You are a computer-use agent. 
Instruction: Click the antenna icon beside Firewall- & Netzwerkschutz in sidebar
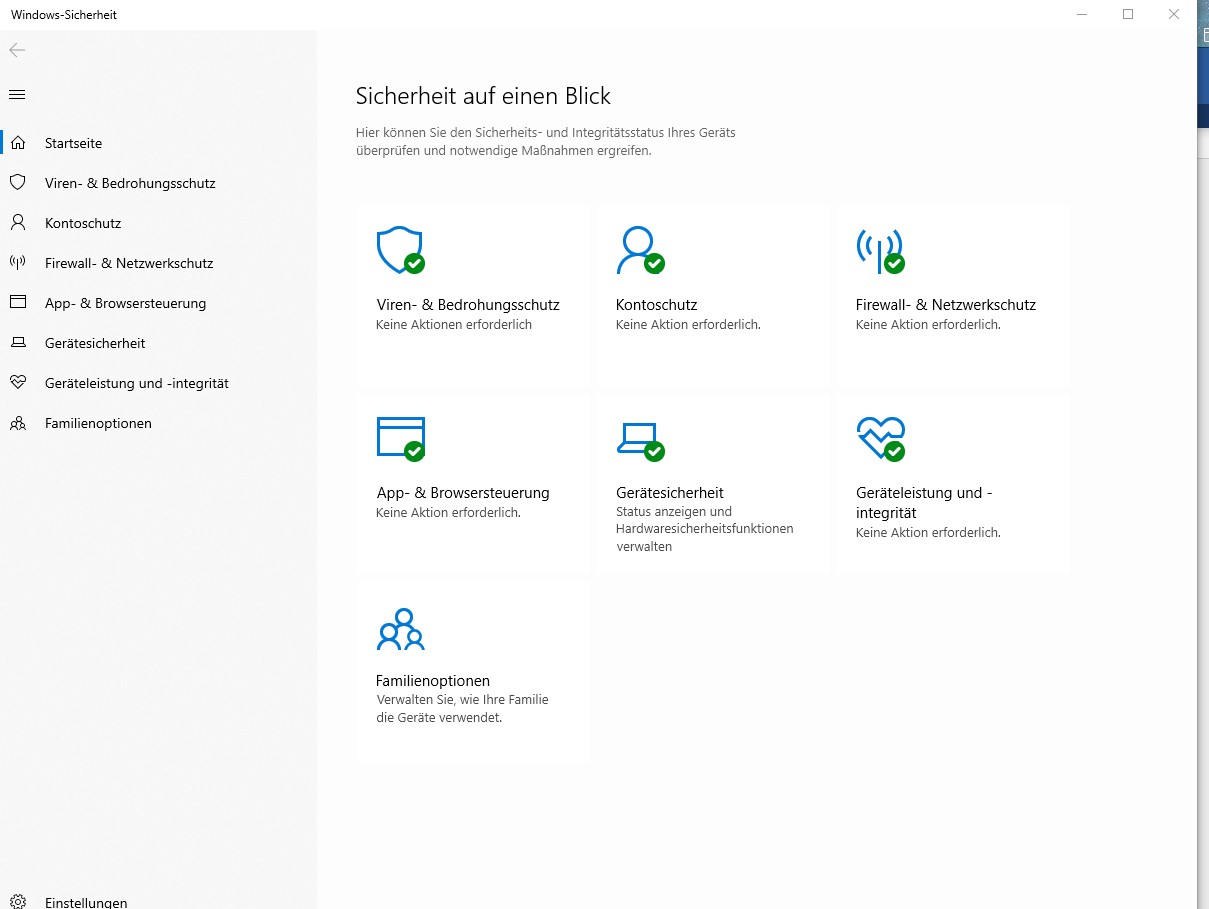(x=17, y=263)
